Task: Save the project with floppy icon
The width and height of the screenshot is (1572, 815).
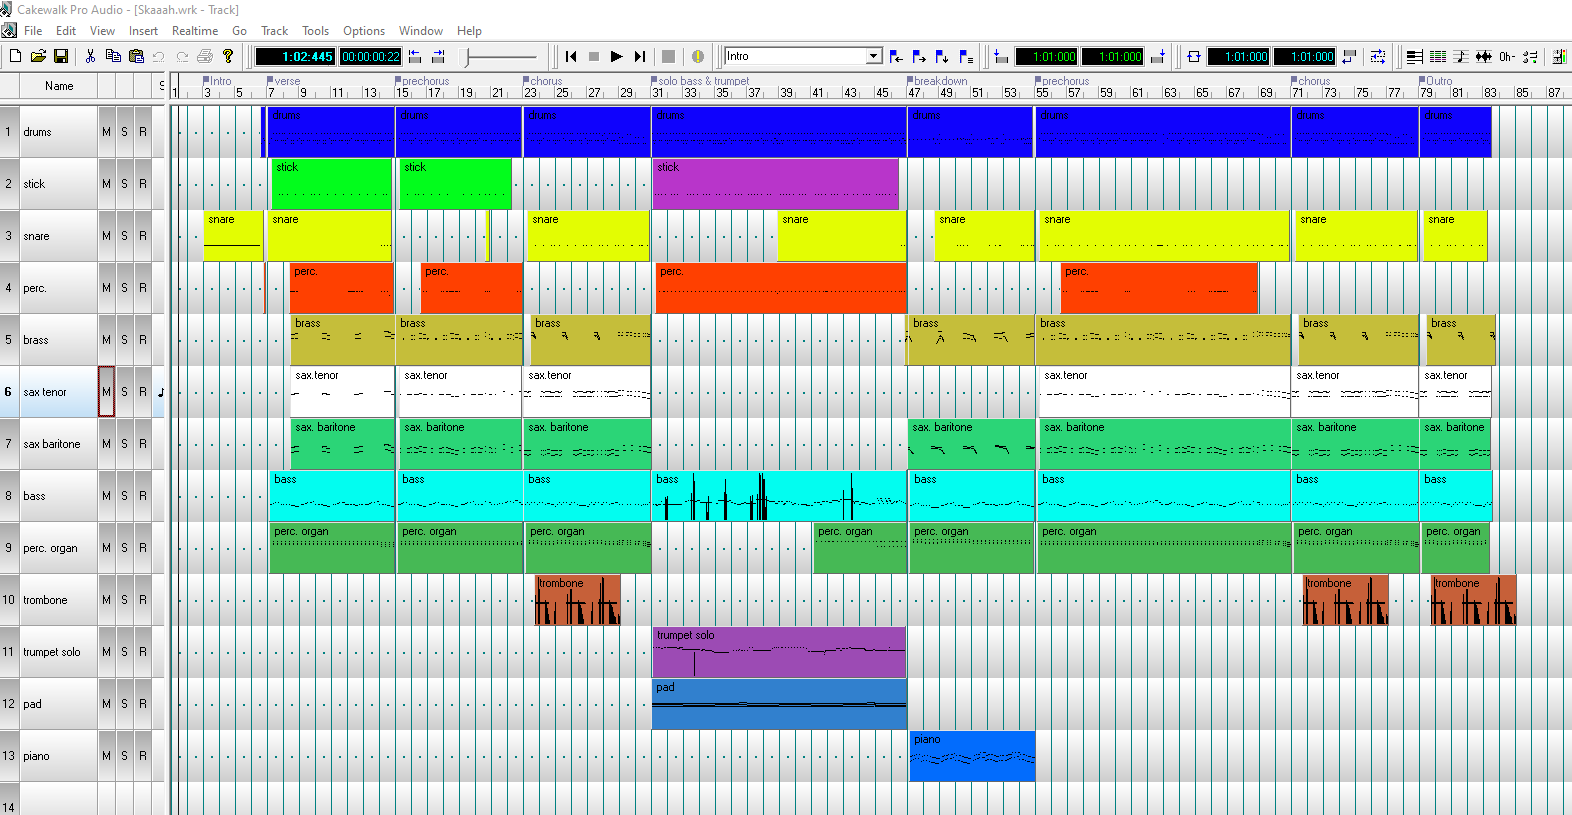Action: point(61,56)
